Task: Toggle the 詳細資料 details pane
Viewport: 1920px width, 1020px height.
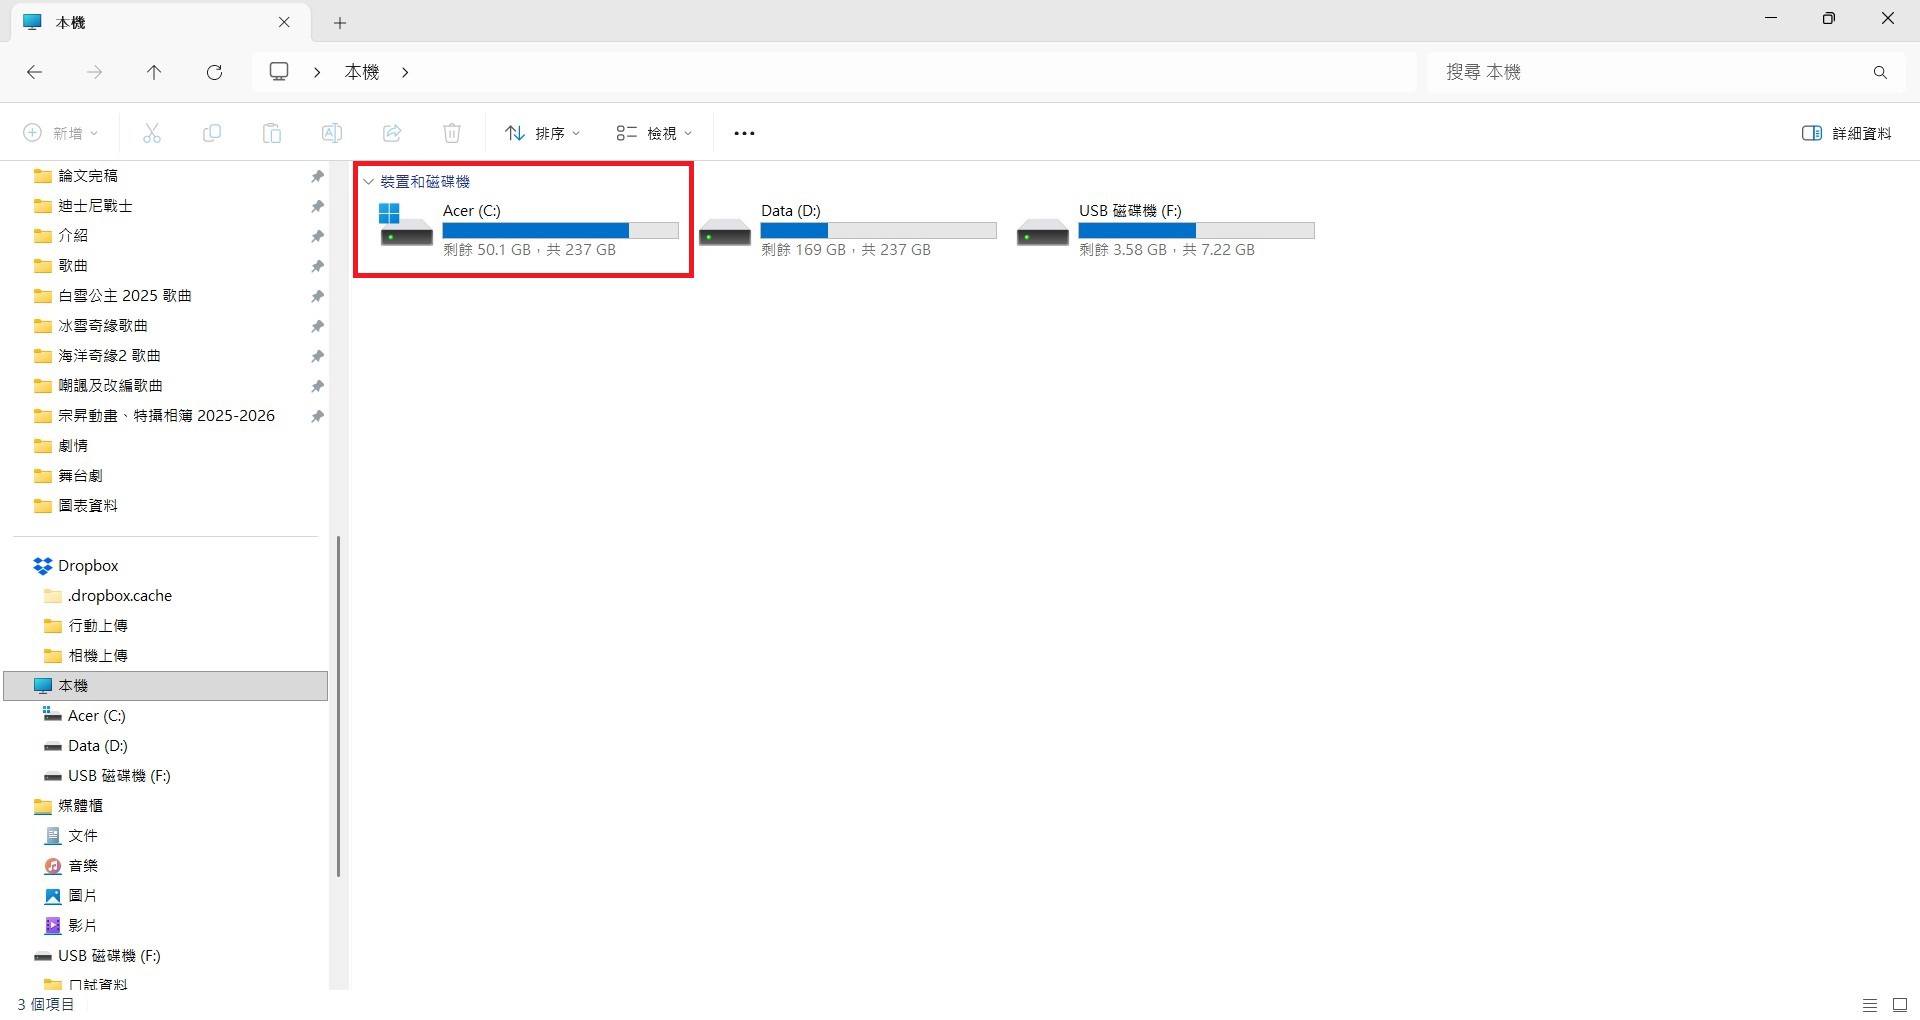Action: 1846,133
